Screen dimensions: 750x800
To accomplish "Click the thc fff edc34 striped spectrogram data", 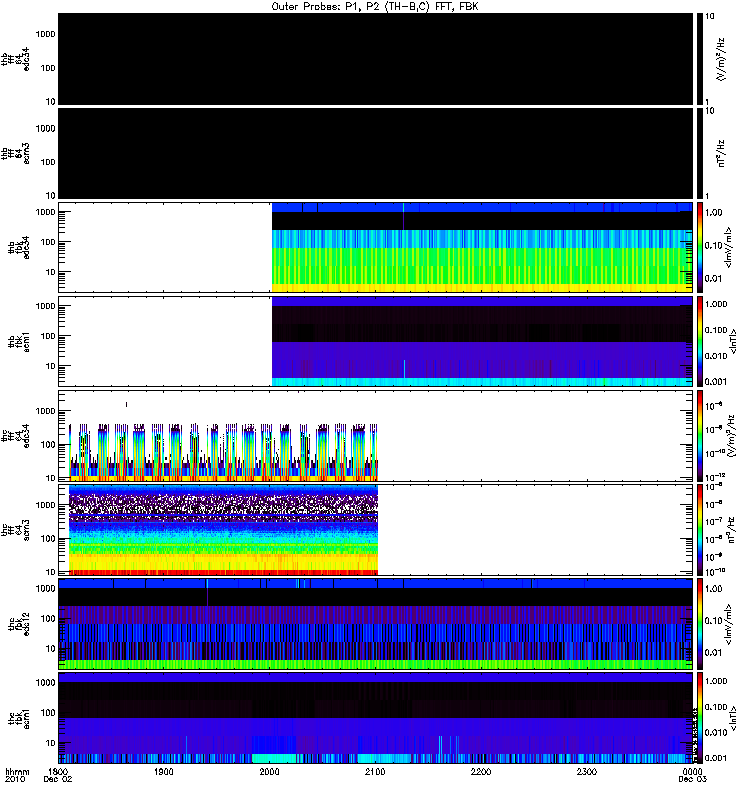I will 223,452.
